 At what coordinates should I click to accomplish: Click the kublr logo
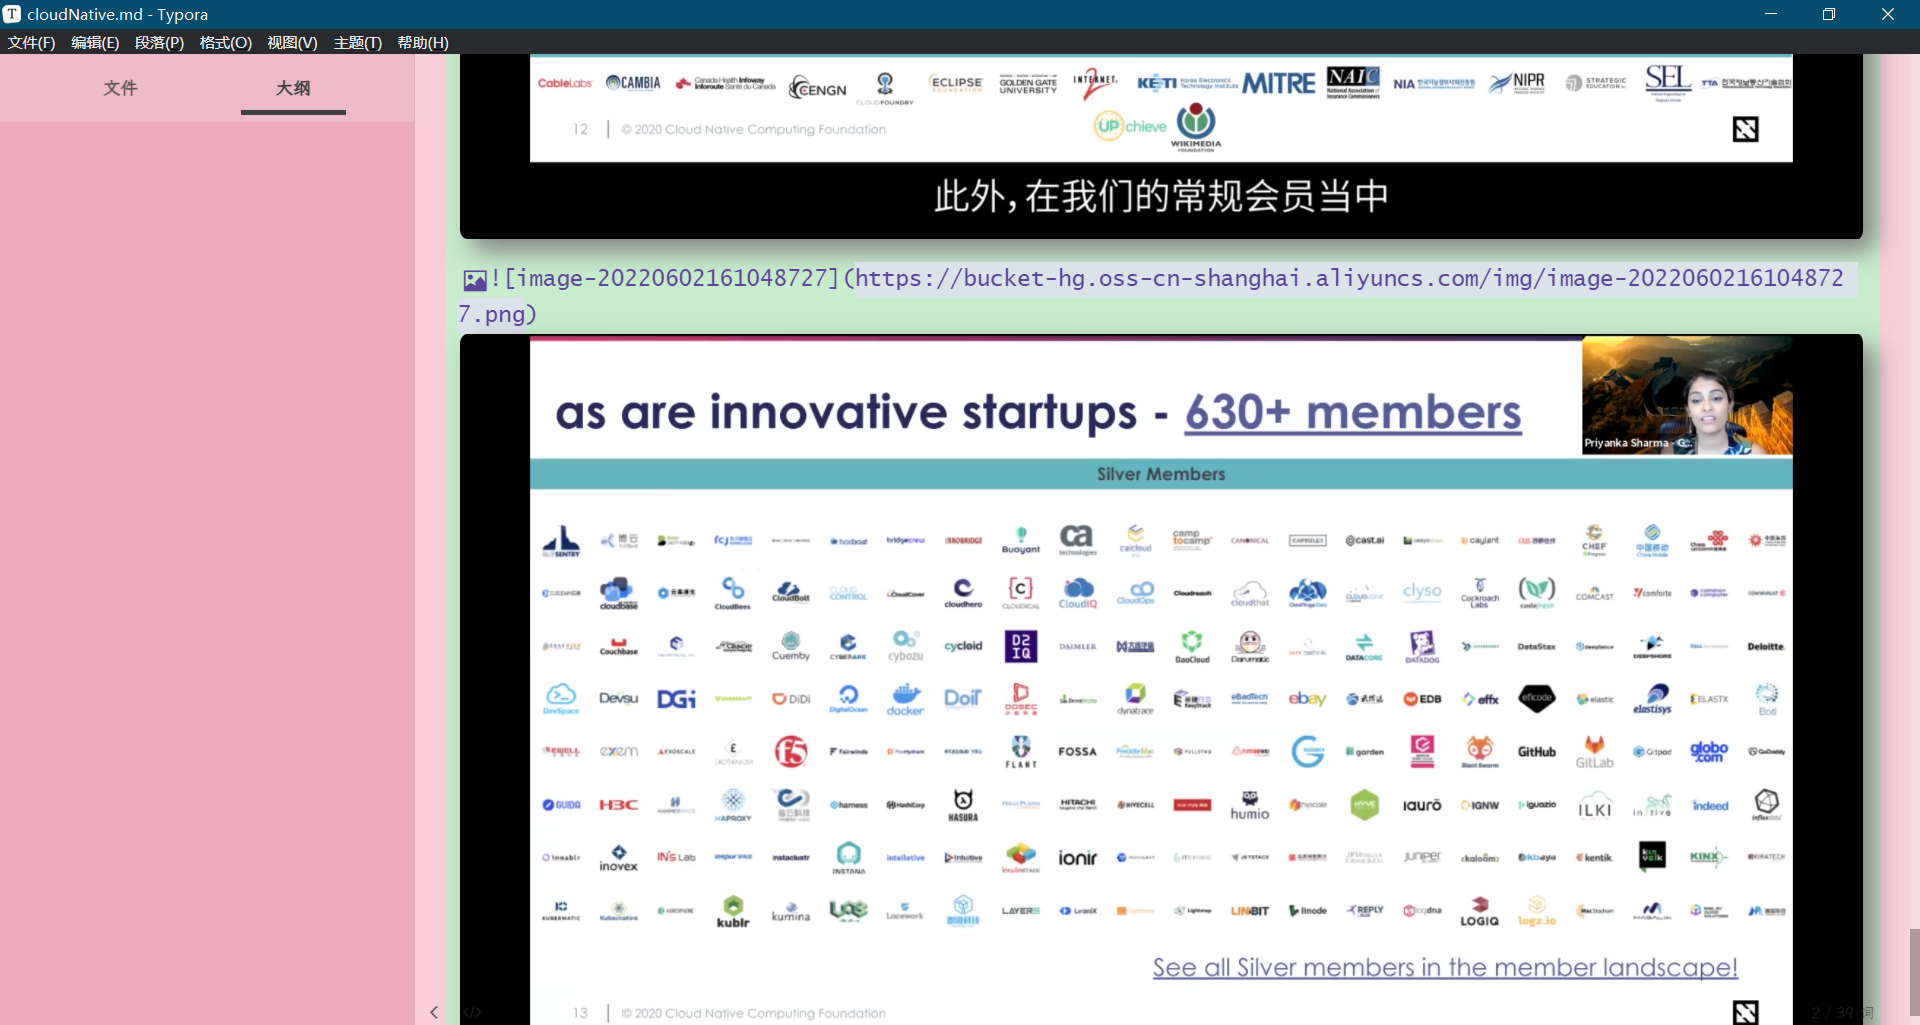[x=733, y=911]
